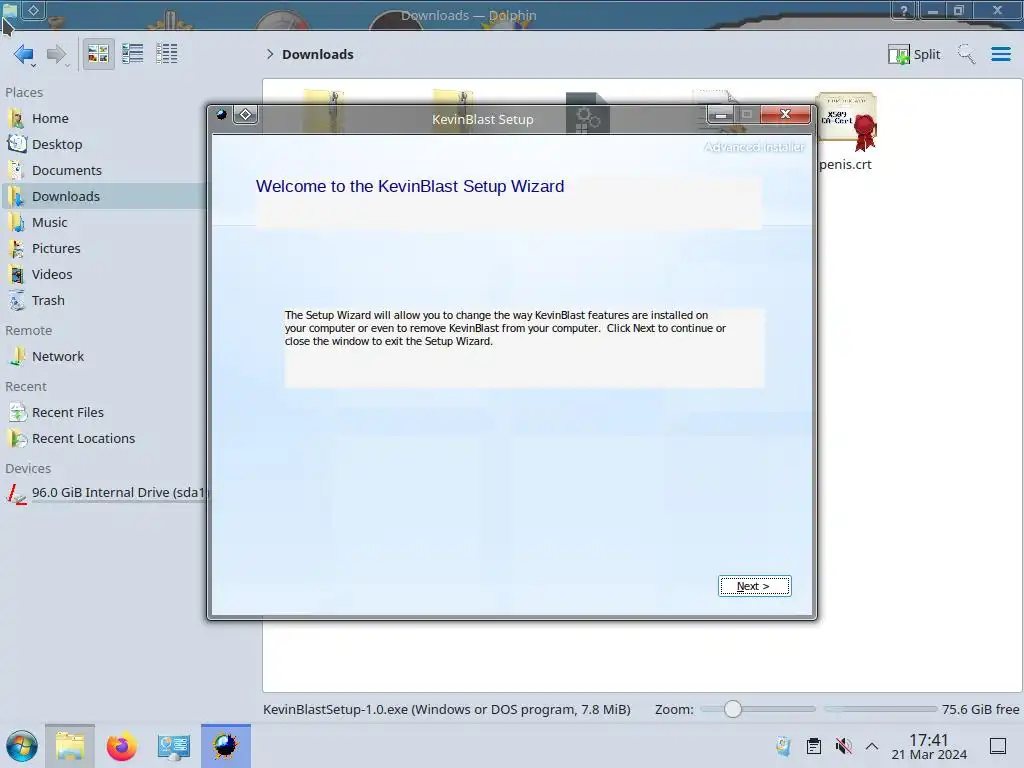Toggle keep-on-all-desktops pin in KevinBlast Setup titlebar
The height and width of the screenshot is (768, 1024).
[x=246, y=114]
